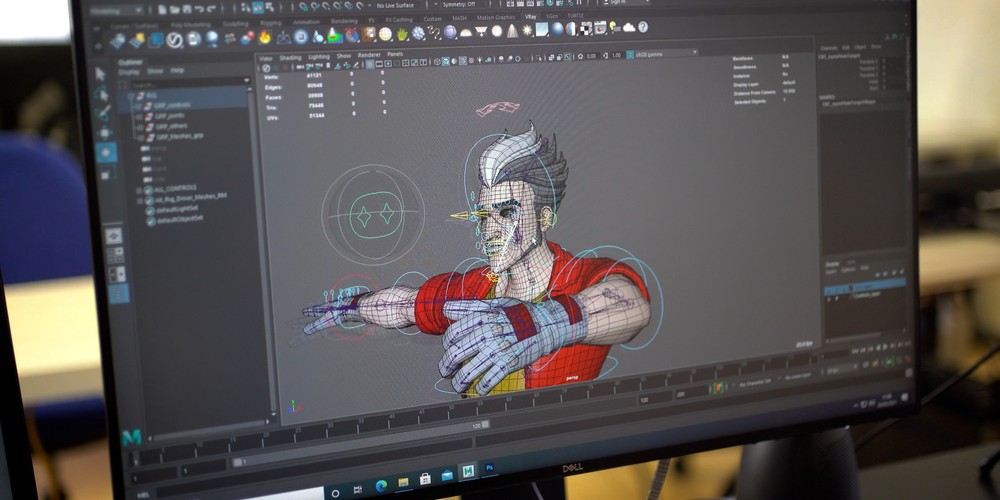The height and width of the screenshot is (500, 1000).
Task: Click the Maya M logo icon bottom-left
Action: click(x=132, y=438)
